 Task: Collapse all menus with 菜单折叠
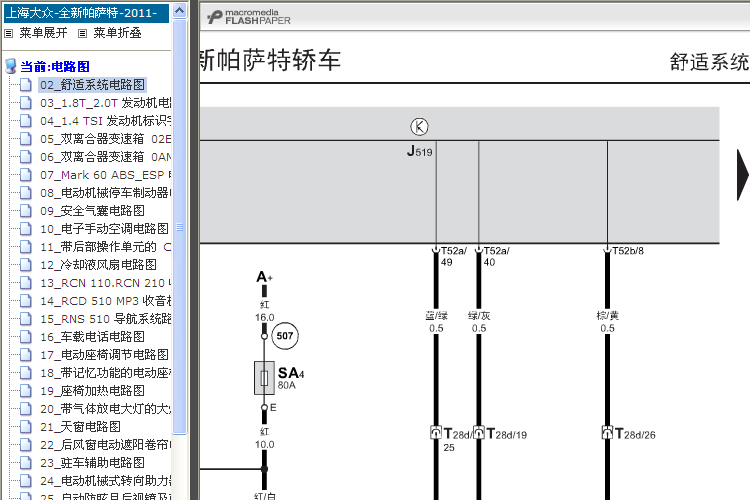(118, 33)
